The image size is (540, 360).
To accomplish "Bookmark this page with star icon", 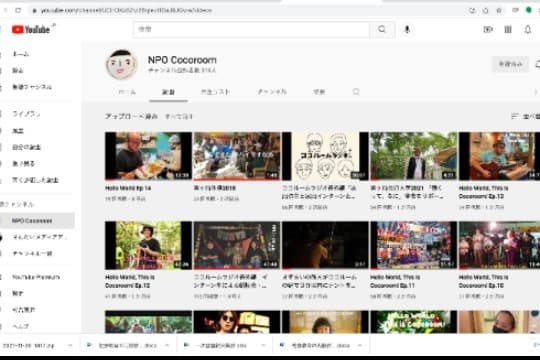I will [499, 10].
